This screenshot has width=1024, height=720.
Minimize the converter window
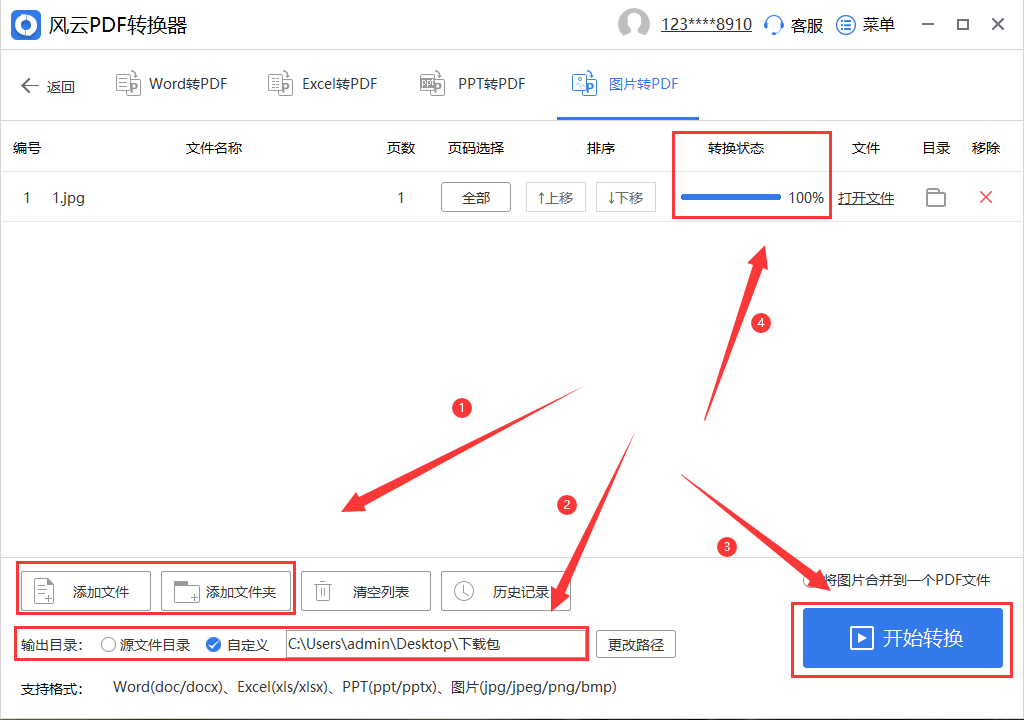coord(927,24)
